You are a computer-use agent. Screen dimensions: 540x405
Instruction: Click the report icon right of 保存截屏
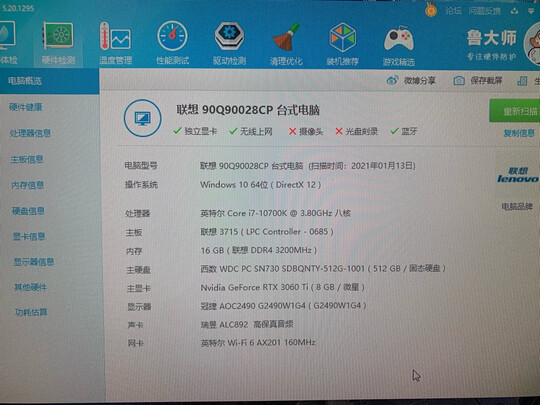click(522, 81)
